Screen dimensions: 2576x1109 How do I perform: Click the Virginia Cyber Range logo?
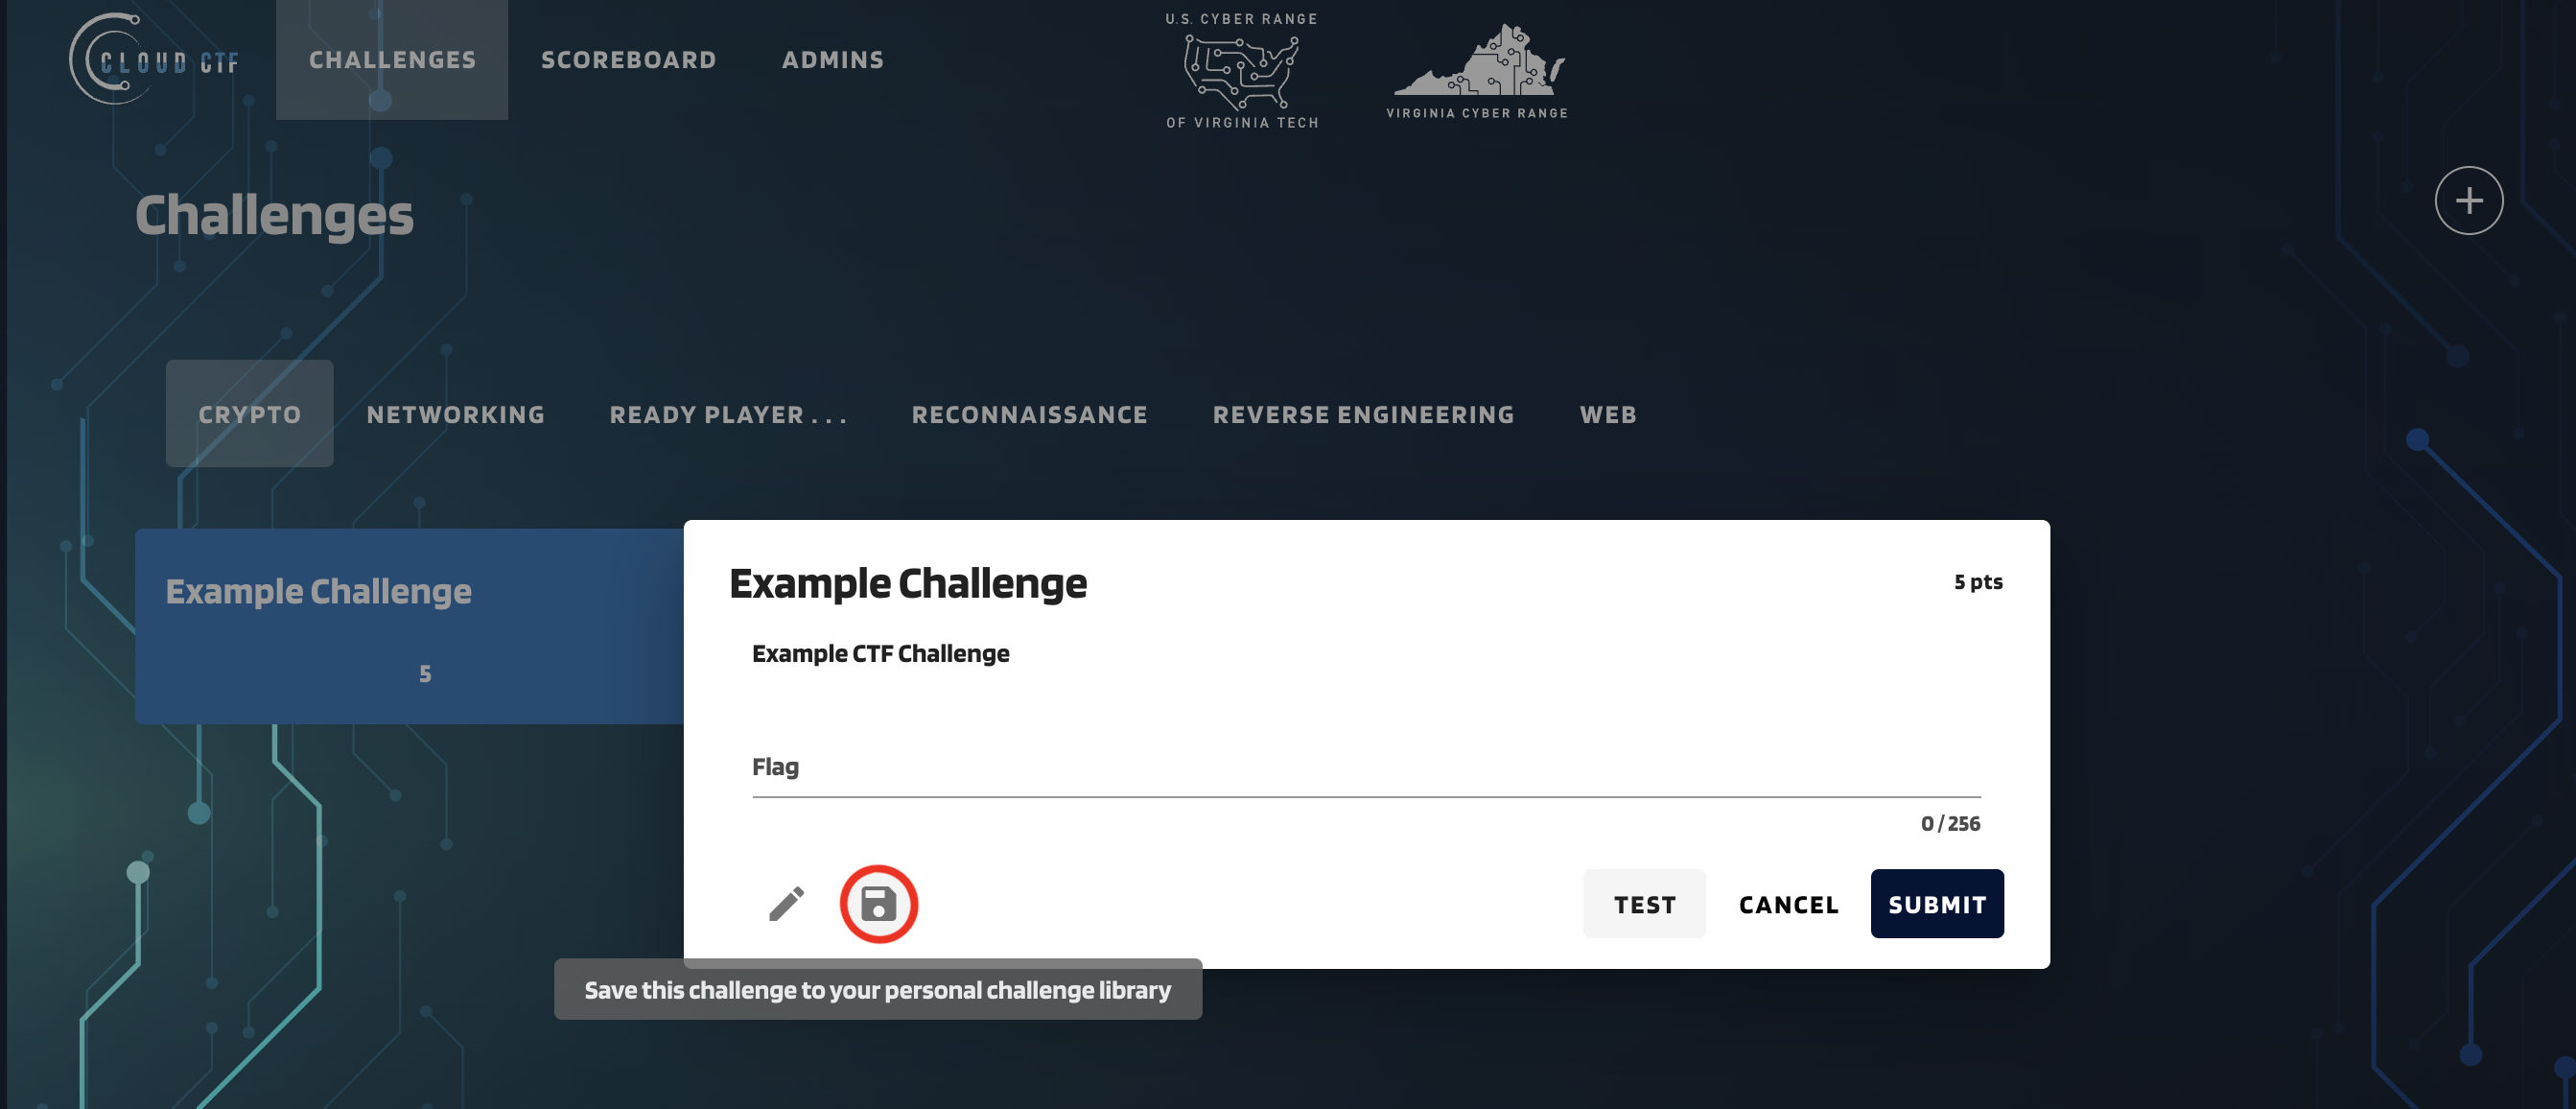click(x=1477, y=66)
